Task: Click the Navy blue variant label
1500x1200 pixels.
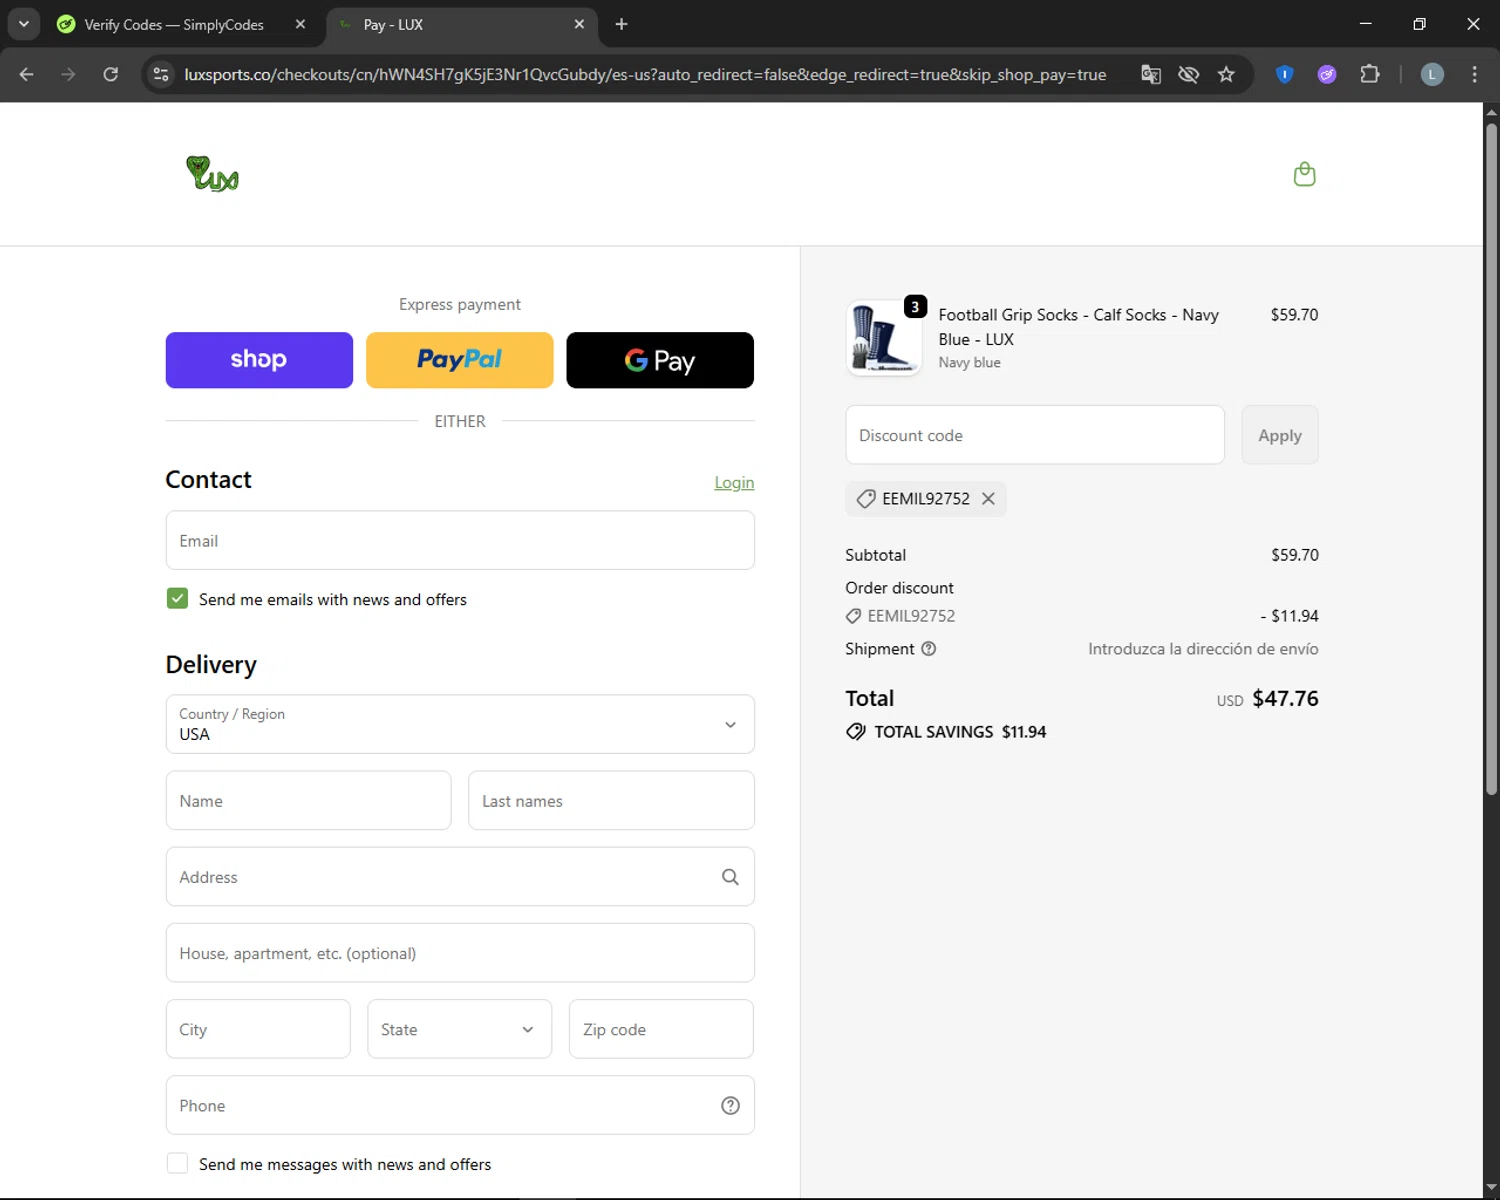Action: click(x=969, y=363)
